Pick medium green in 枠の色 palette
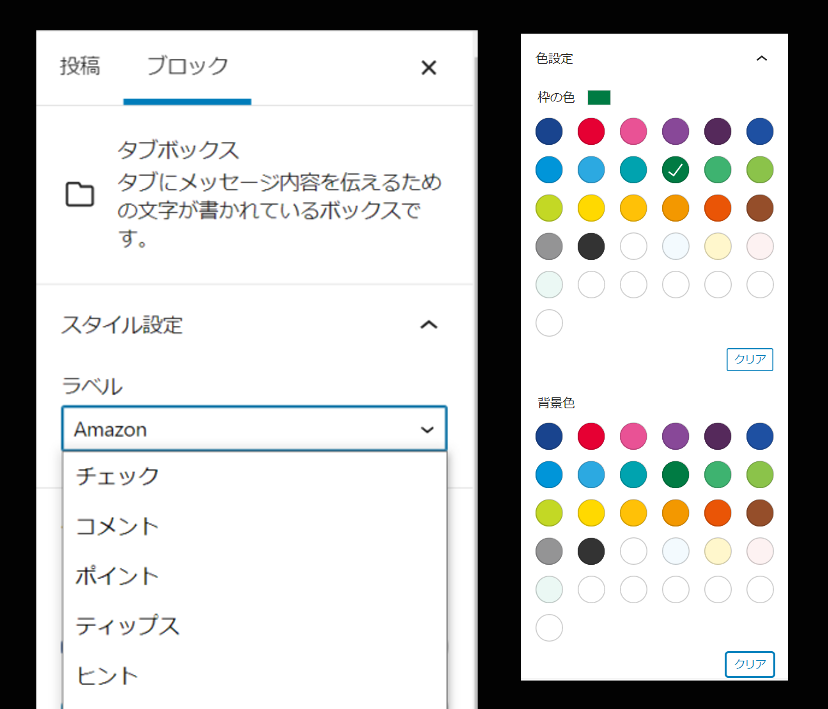 (718, 170)
